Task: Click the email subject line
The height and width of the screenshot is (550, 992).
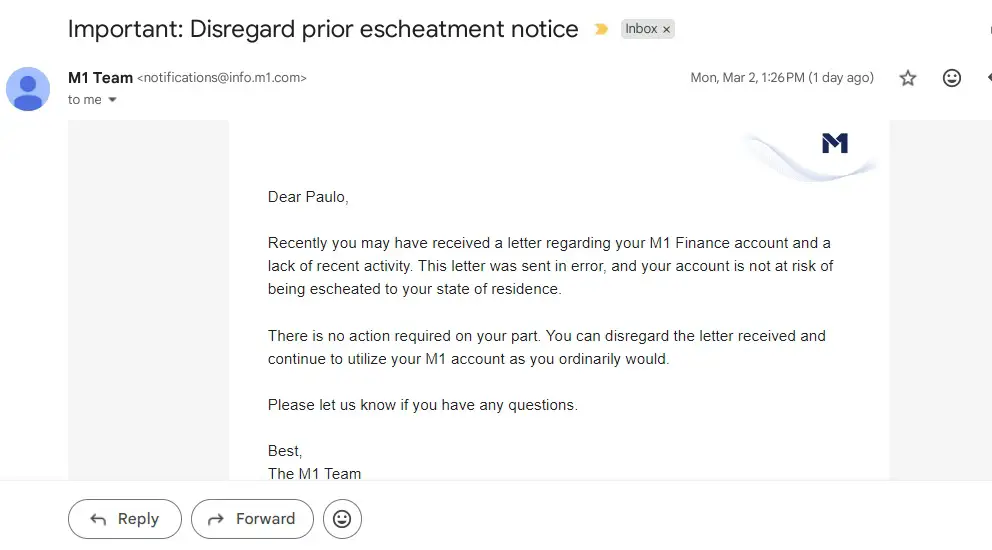Action: tap(323, 29)
